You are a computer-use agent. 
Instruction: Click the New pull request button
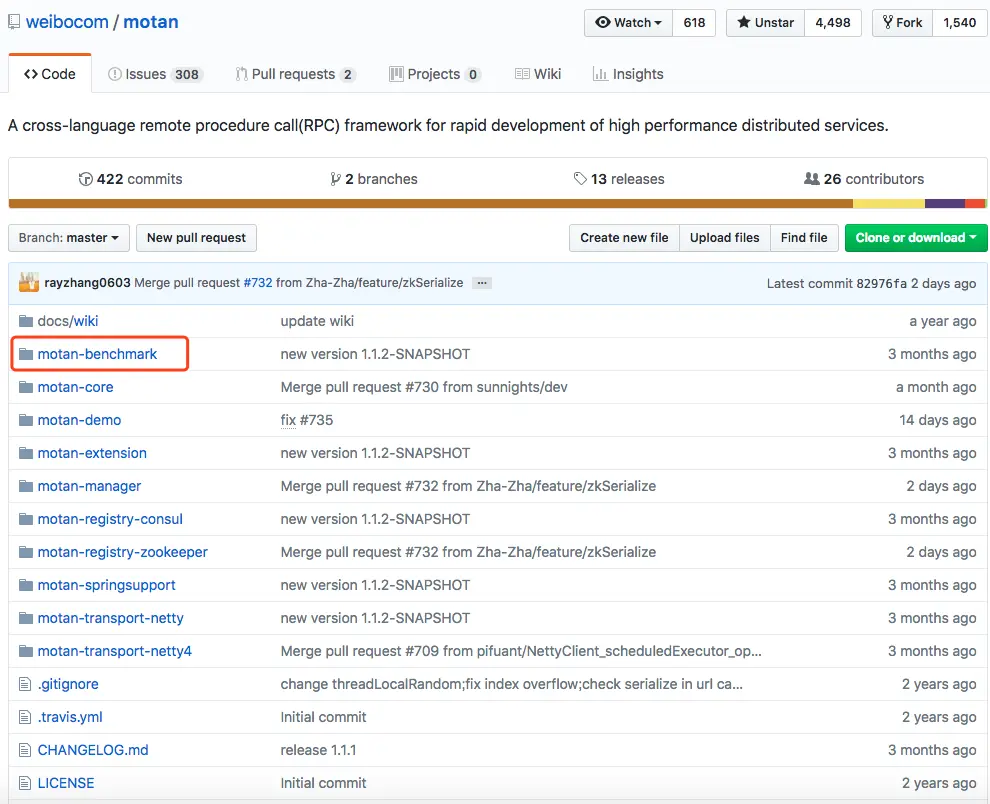[196, 238]
